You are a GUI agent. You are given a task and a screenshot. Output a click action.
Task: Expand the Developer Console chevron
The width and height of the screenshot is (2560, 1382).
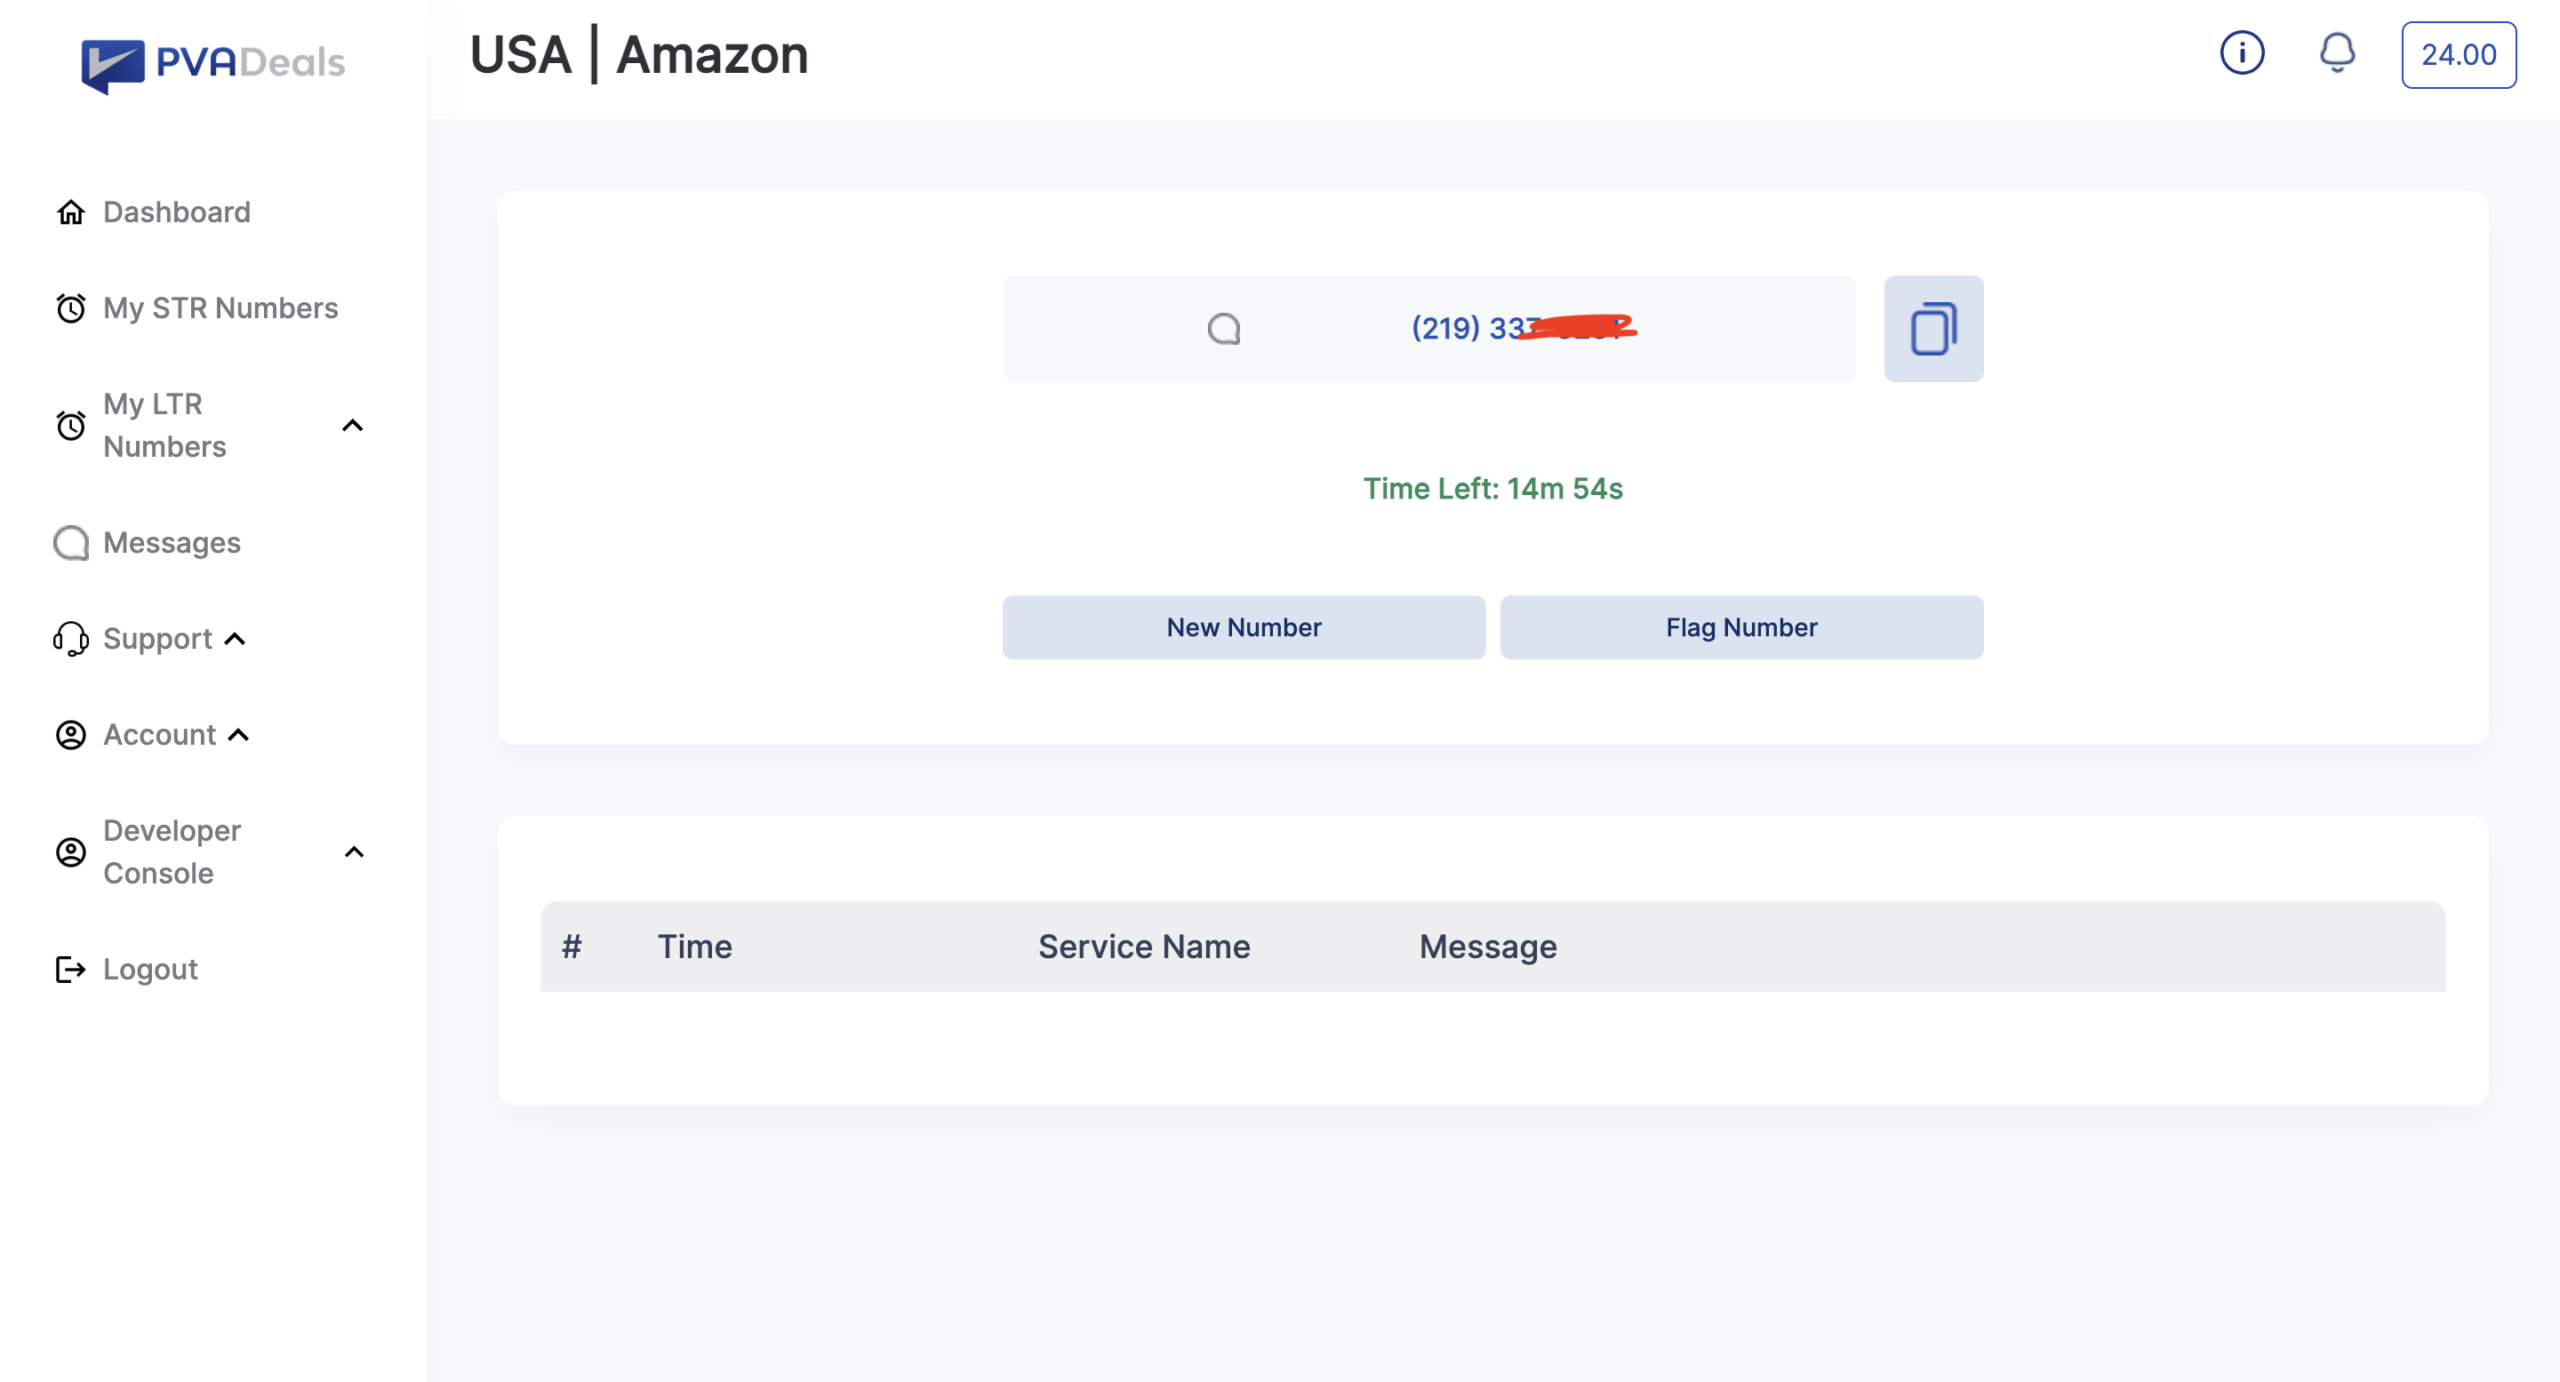354,852
